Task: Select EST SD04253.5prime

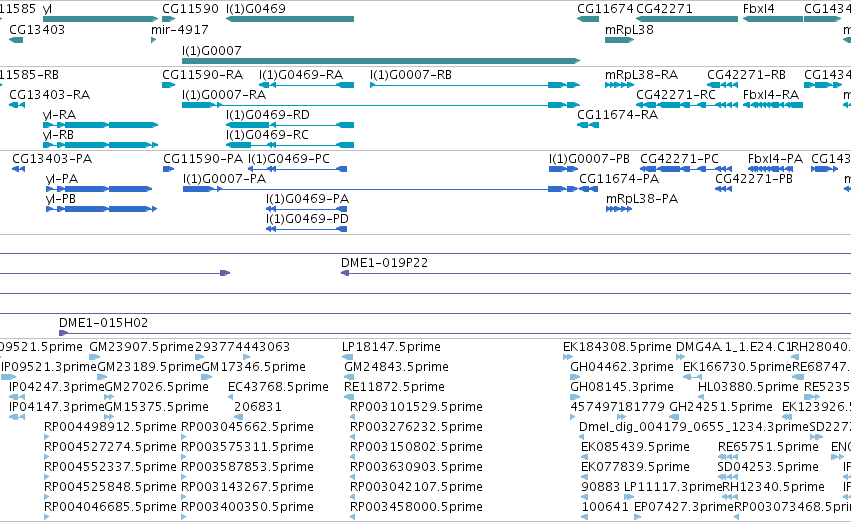Action: point(768,467)
